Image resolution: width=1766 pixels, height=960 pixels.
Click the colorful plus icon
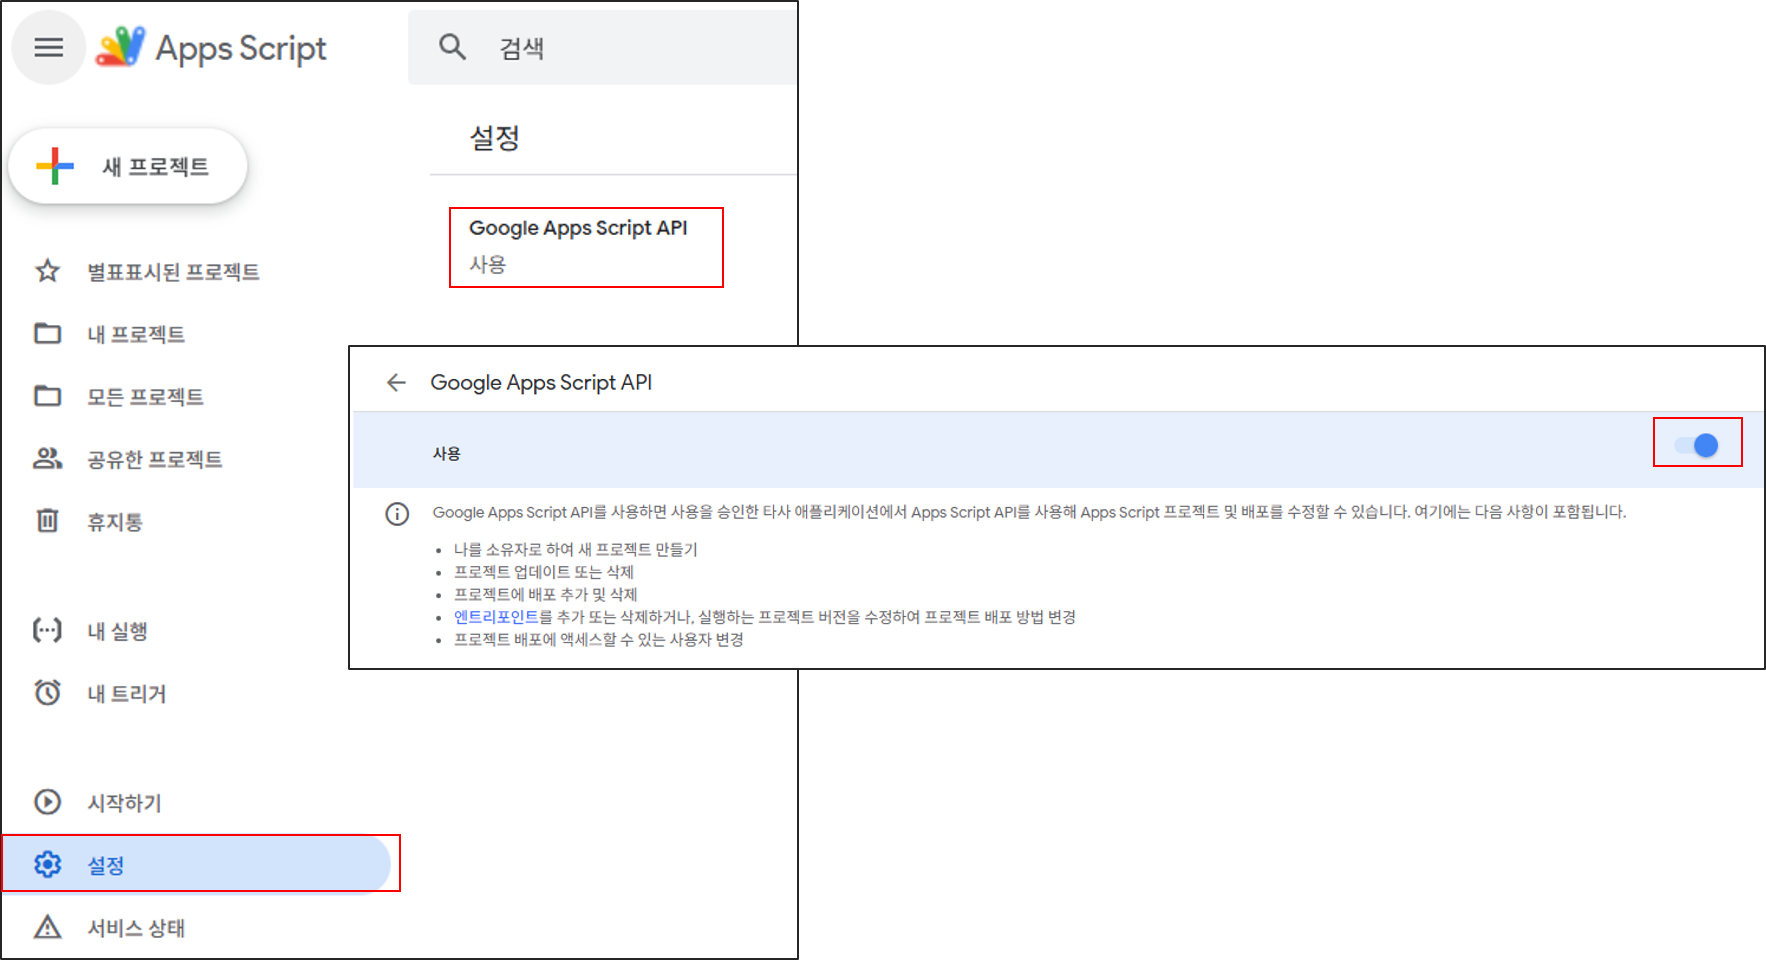(55, 166)
